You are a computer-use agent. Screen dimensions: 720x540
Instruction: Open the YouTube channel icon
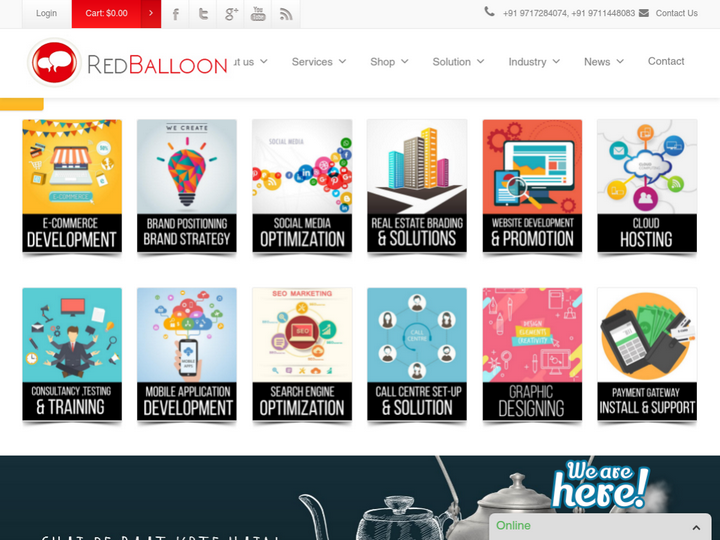(x=258, y=14)
